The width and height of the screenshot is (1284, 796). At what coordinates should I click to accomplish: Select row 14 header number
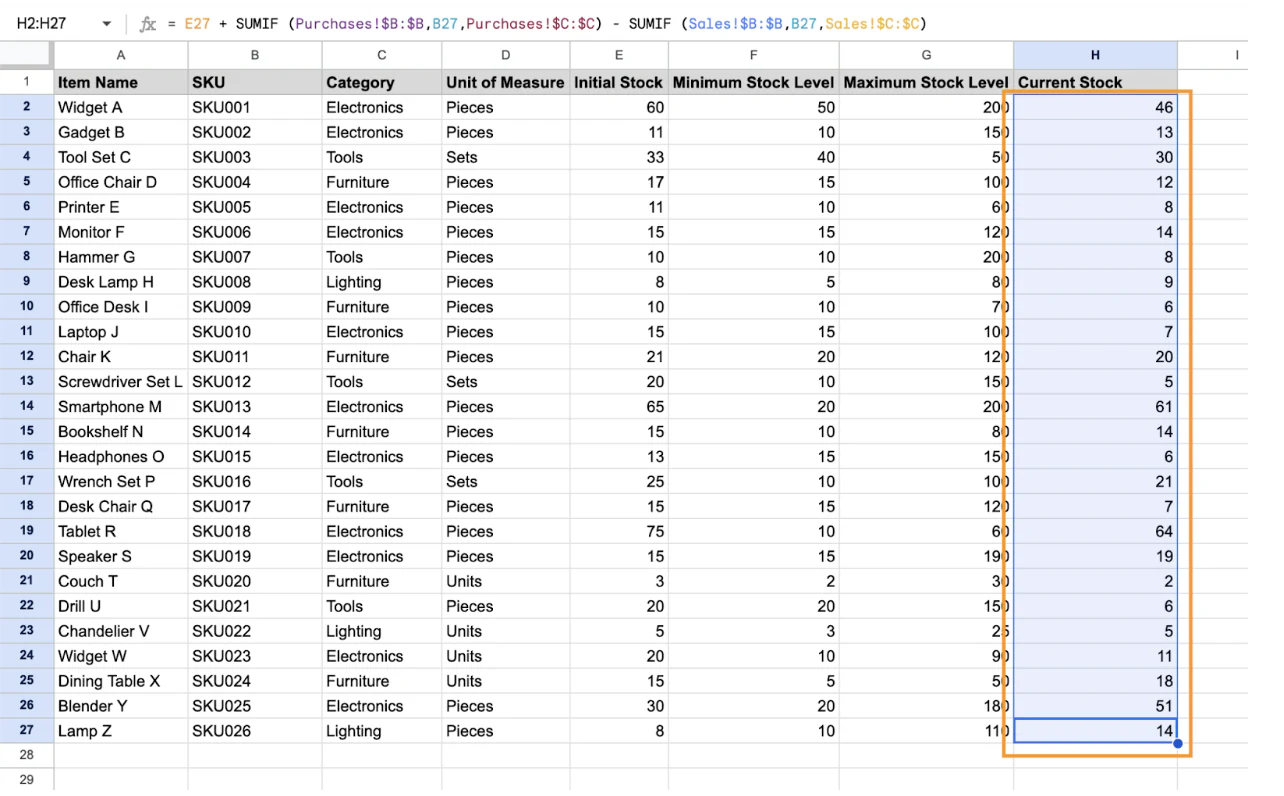tap(27, 406)
